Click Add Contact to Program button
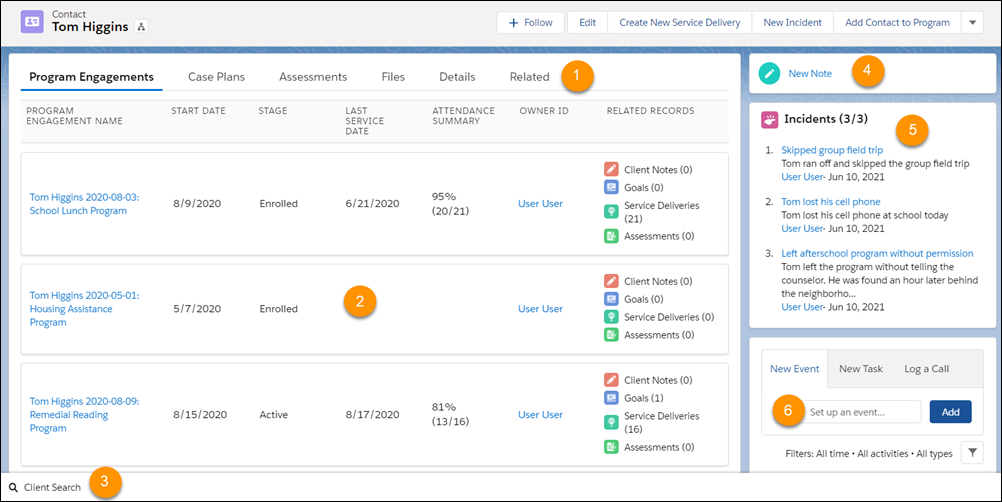This screenshot has width=1002, height=502. pyautogui.click(x=897, y=22)
